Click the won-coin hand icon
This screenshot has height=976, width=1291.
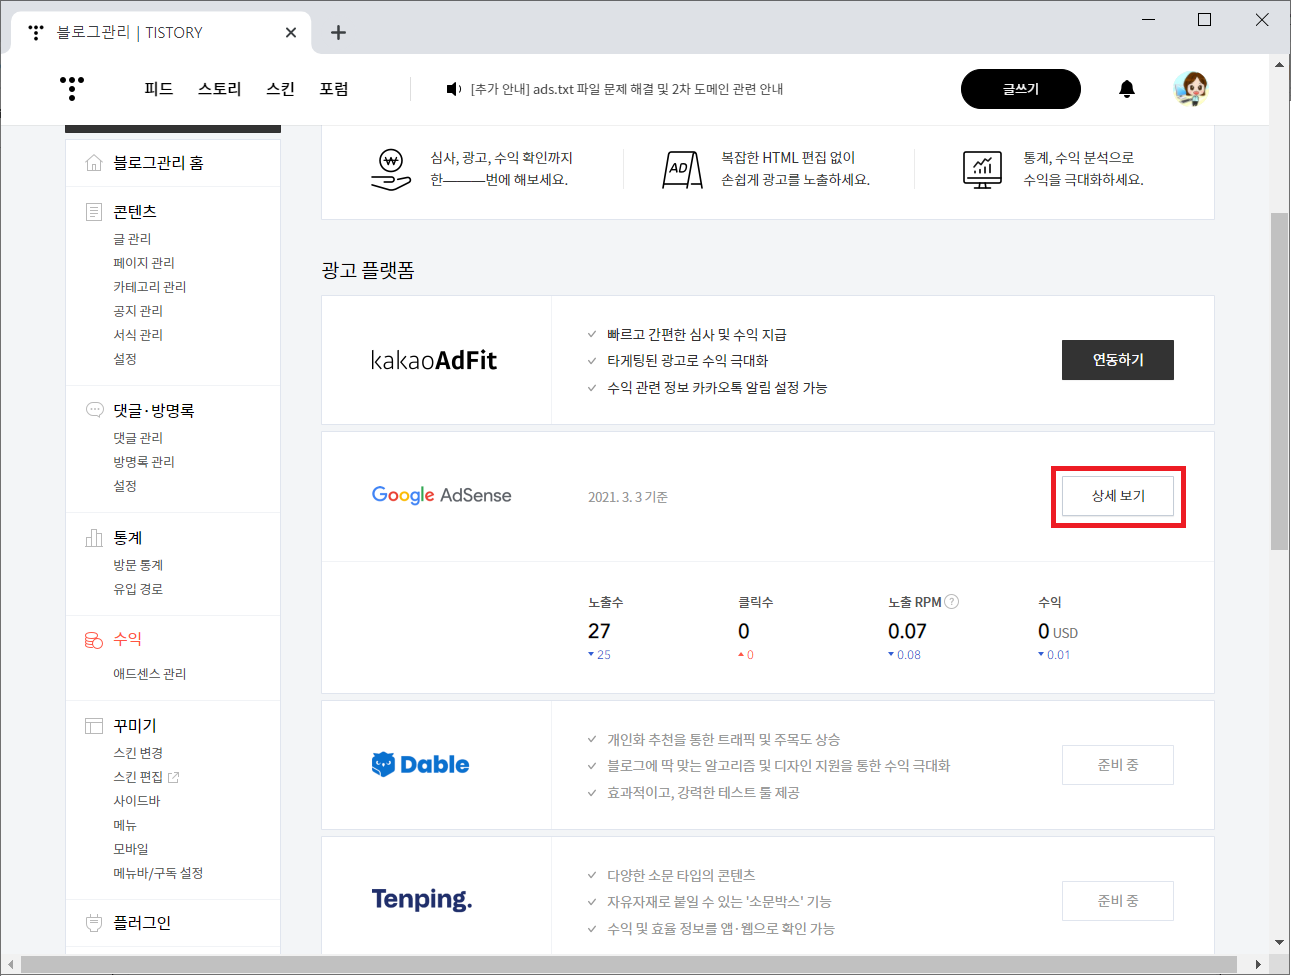391,169
